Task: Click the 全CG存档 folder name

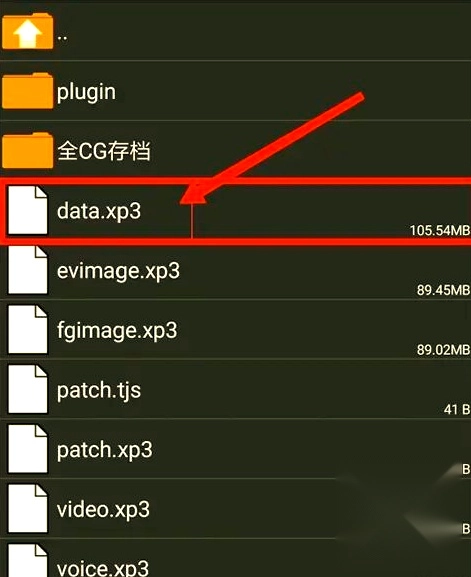Action: coord(104,151)
